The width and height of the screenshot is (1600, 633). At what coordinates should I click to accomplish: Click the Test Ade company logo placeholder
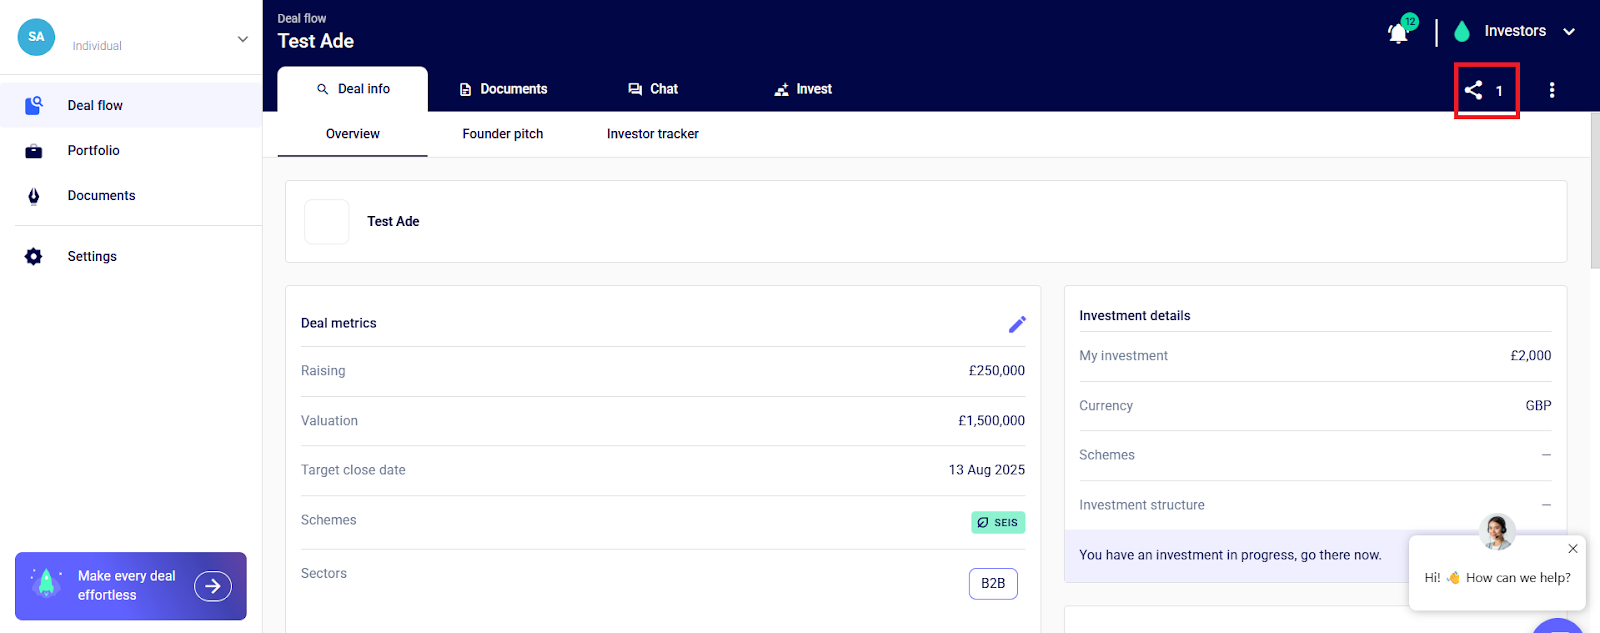tap(327, 222)
